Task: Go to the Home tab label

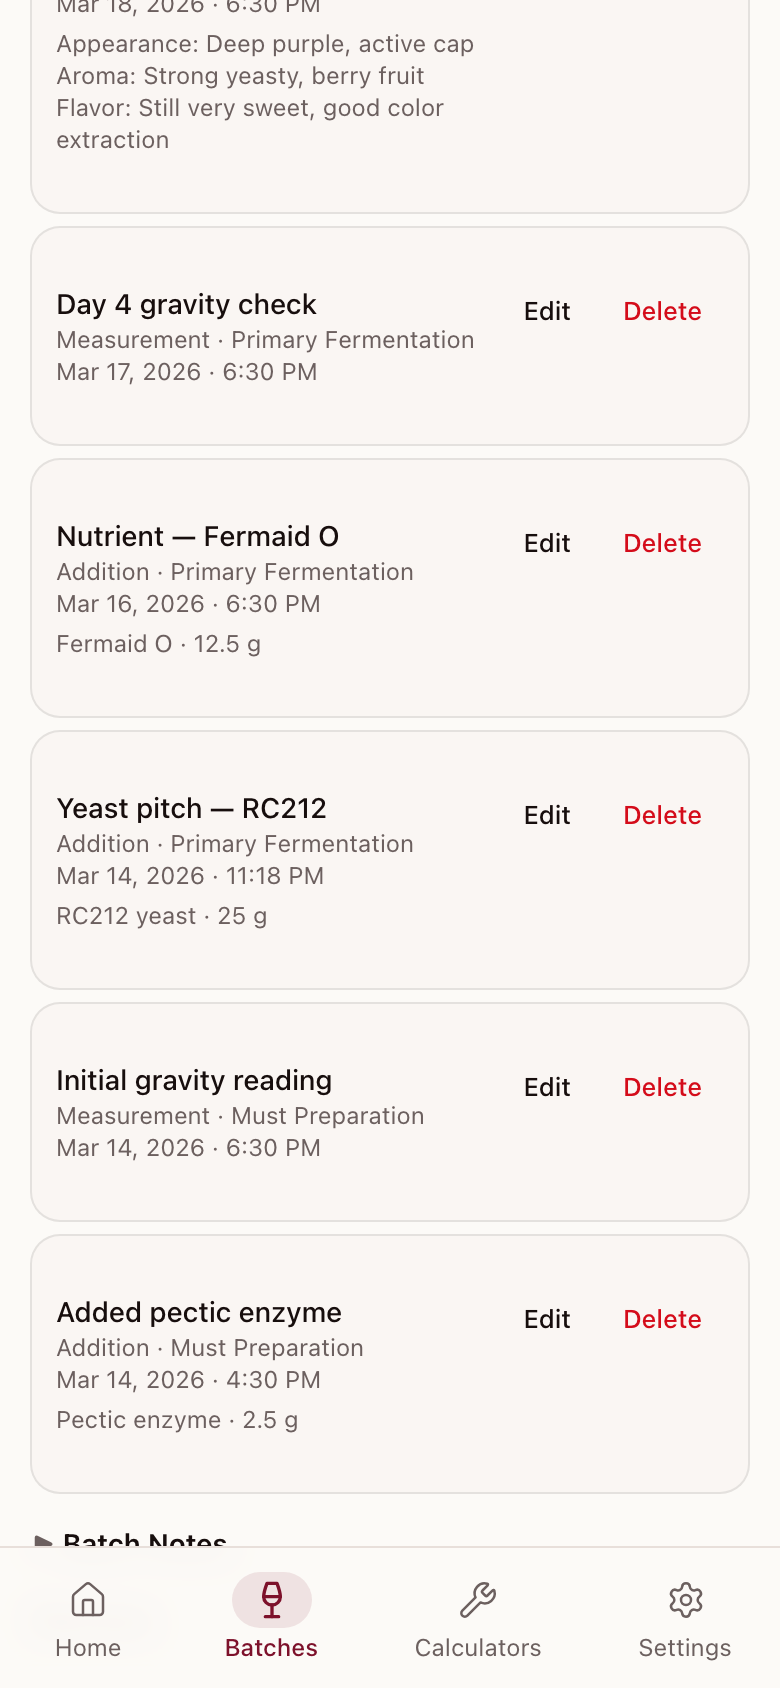Action: (x=88, y=1648)
